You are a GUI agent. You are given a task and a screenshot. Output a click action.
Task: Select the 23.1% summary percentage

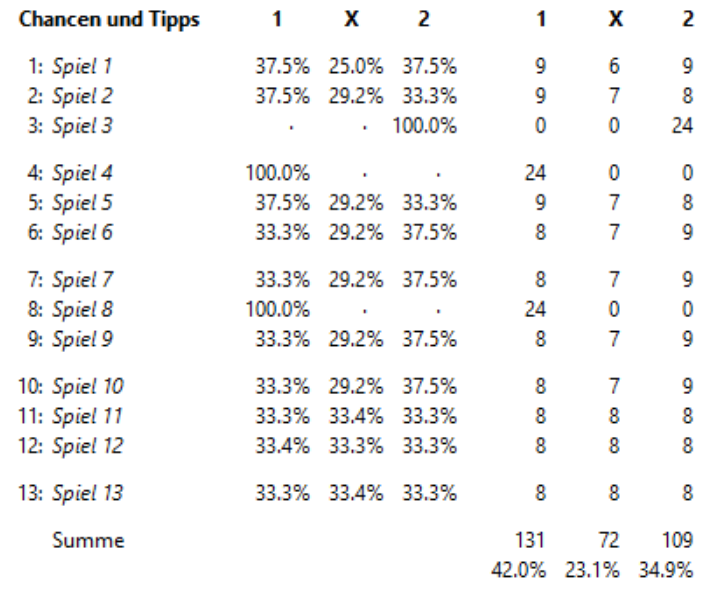click(x=592, y=570)
